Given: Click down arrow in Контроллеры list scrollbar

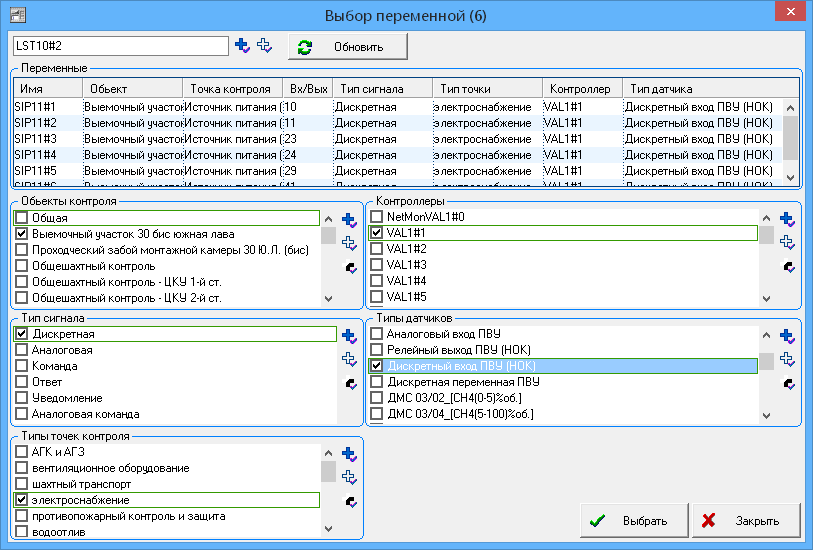Looking at the screenshot, I should coord(766,299).
